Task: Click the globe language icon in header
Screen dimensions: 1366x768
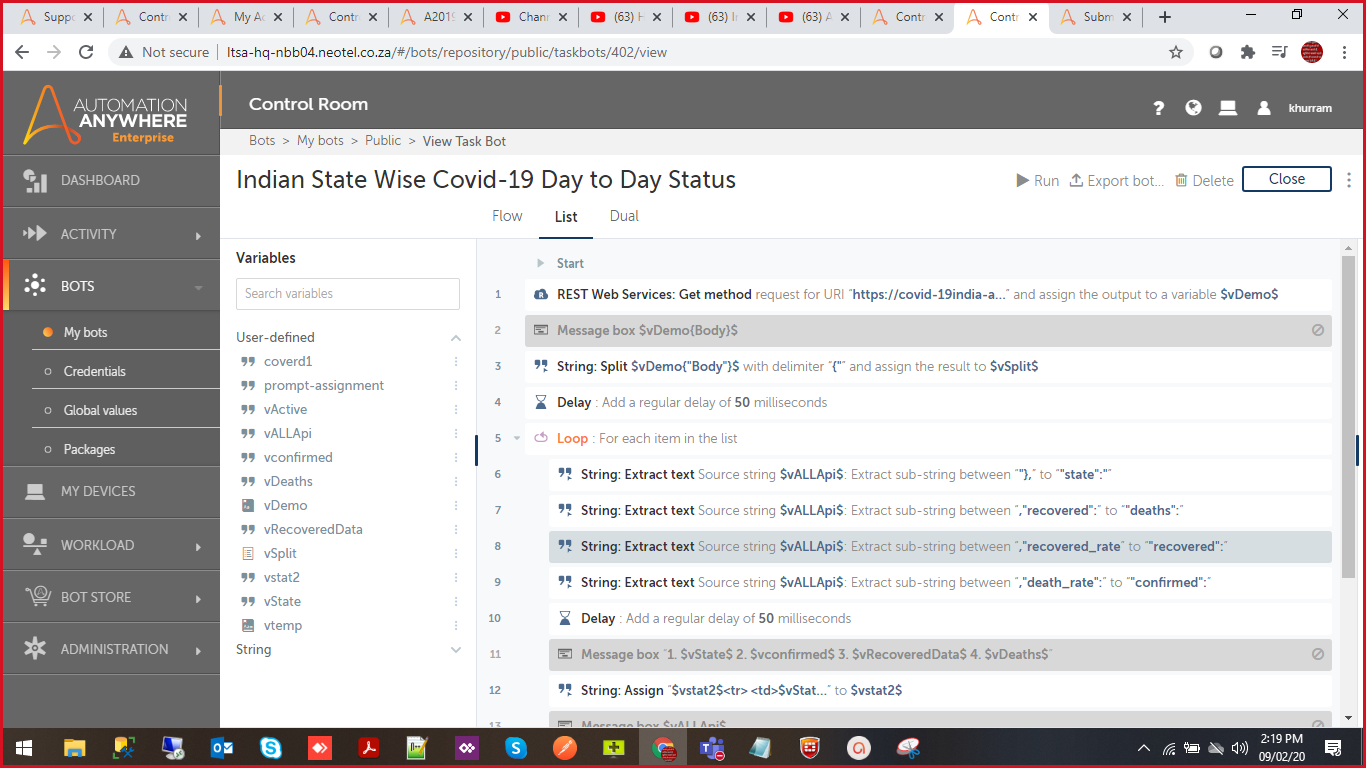Action: (x=1193, y=108)
